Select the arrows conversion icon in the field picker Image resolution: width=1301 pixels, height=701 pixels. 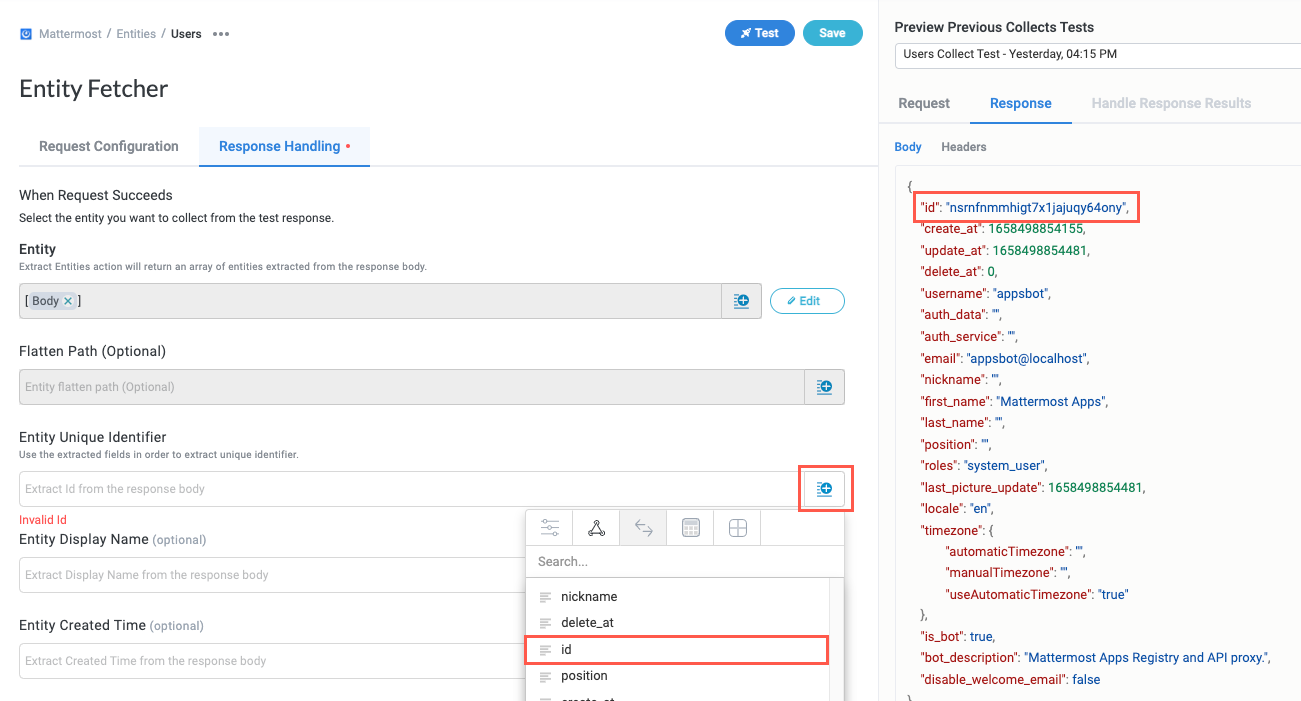[643, 527]
